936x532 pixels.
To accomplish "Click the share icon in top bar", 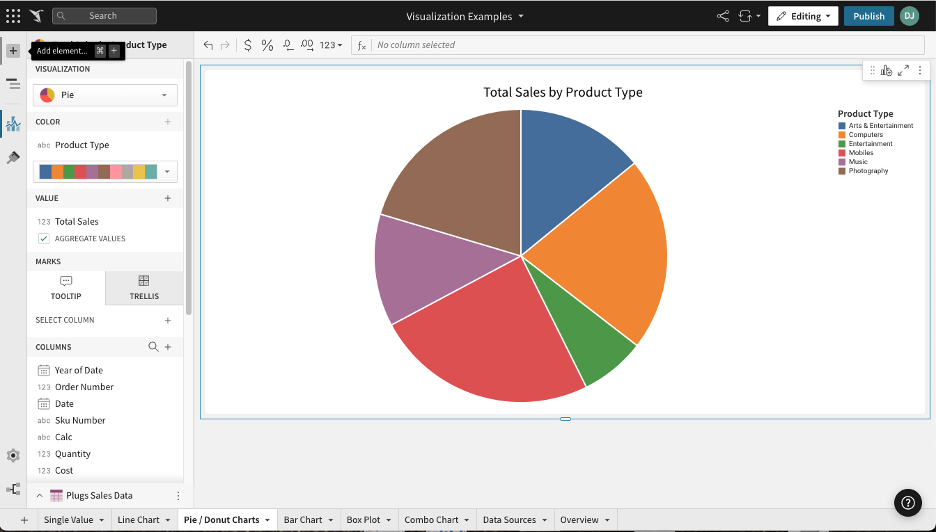I will click(723, 16).
